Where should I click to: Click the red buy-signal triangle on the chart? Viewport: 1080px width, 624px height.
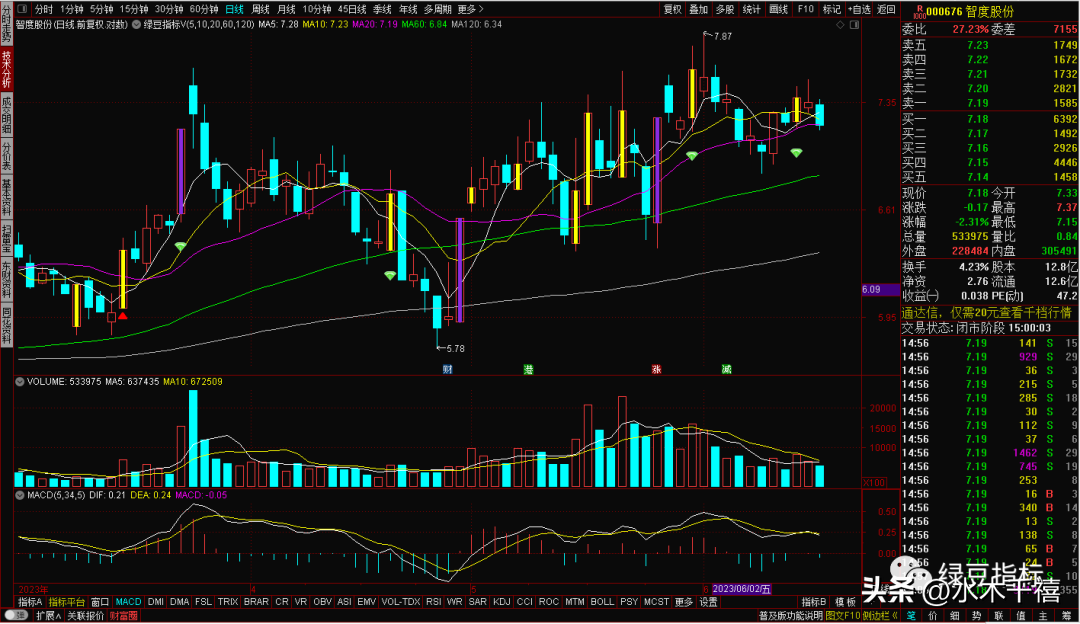tap(123, 316)
